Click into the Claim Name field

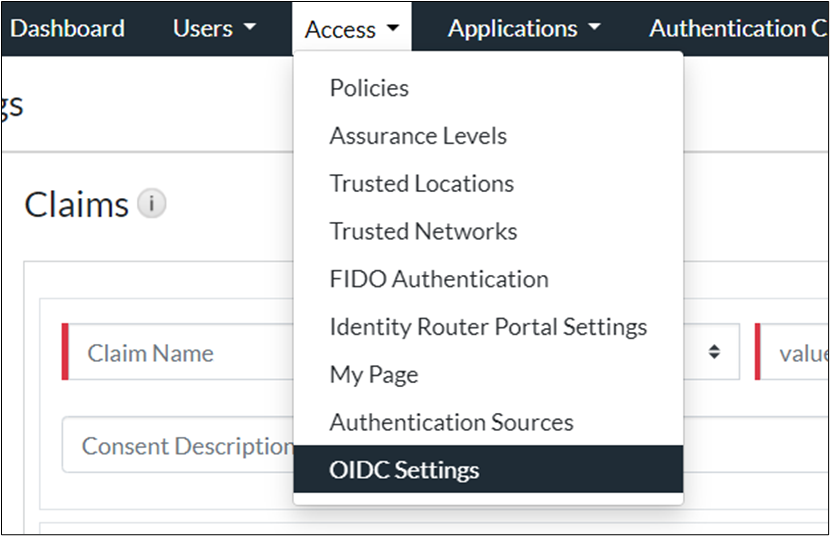pyautogui.click(x=180, y=353)
